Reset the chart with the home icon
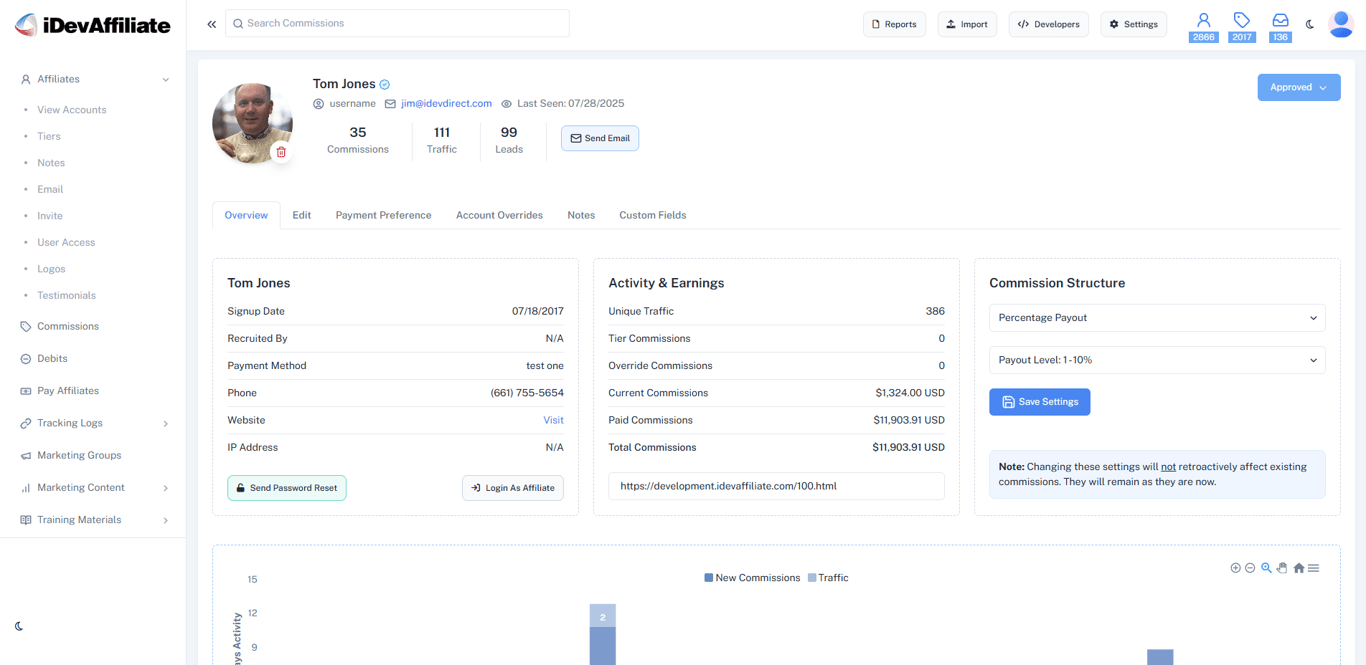The height and width of the screenshot is (665, 1366). pyautogui.click(x=1299, y=568)
